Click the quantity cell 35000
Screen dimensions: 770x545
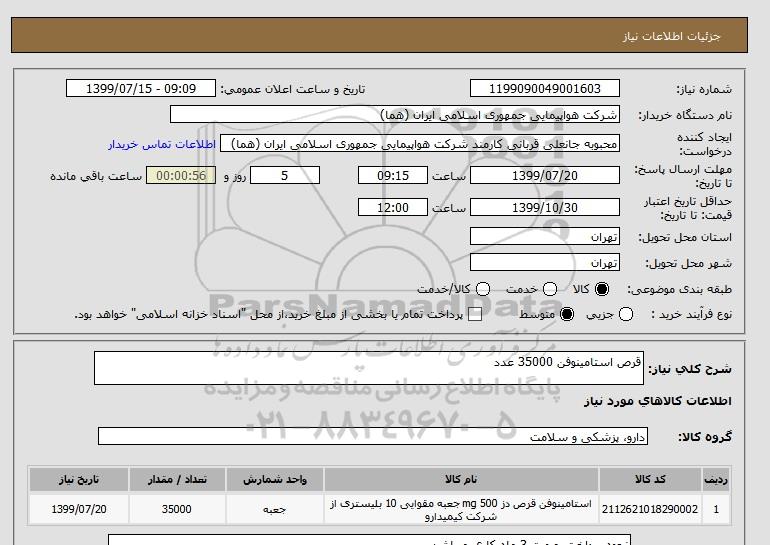(177, 510)
